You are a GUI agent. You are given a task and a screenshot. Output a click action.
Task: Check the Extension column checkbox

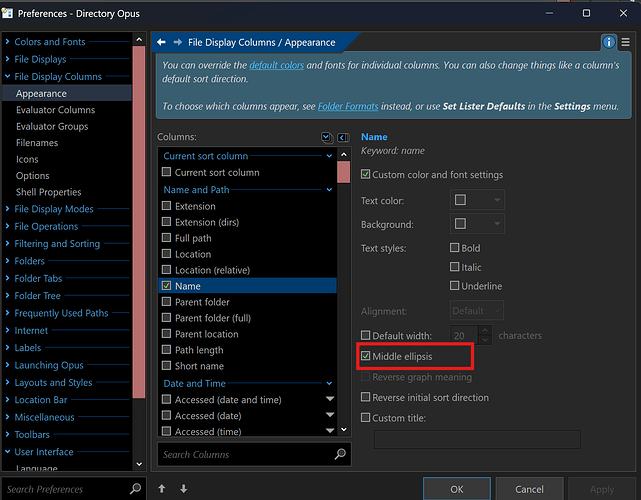(x=166, y=206)
